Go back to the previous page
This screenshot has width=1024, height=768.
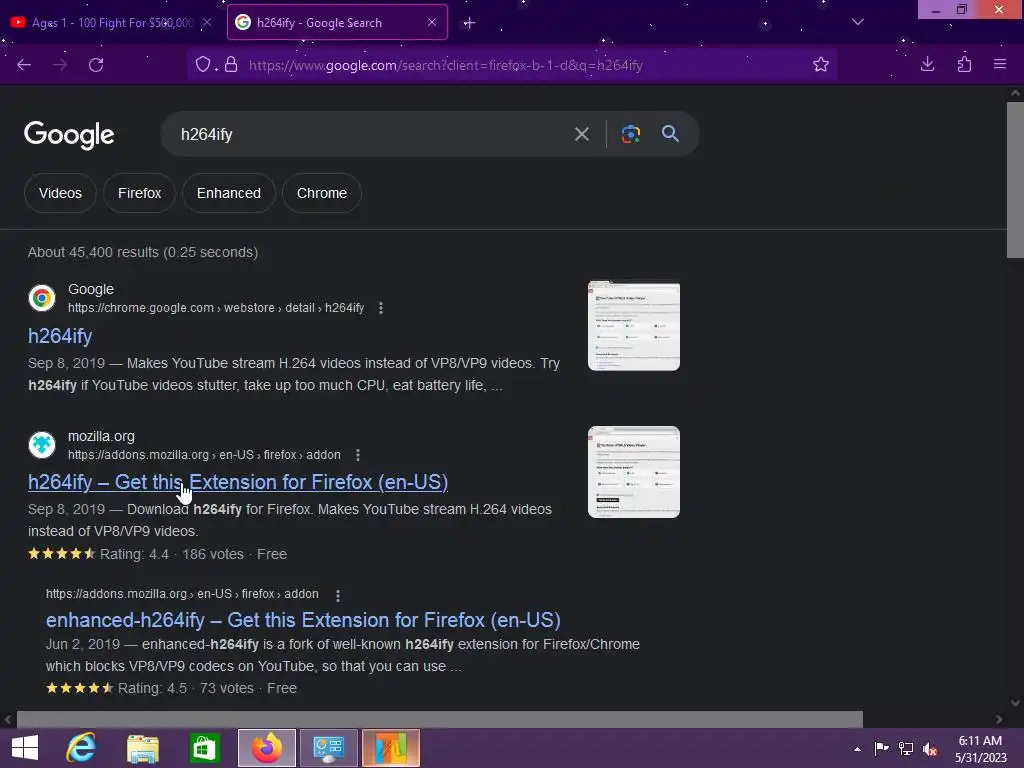[x=24, y=65]
